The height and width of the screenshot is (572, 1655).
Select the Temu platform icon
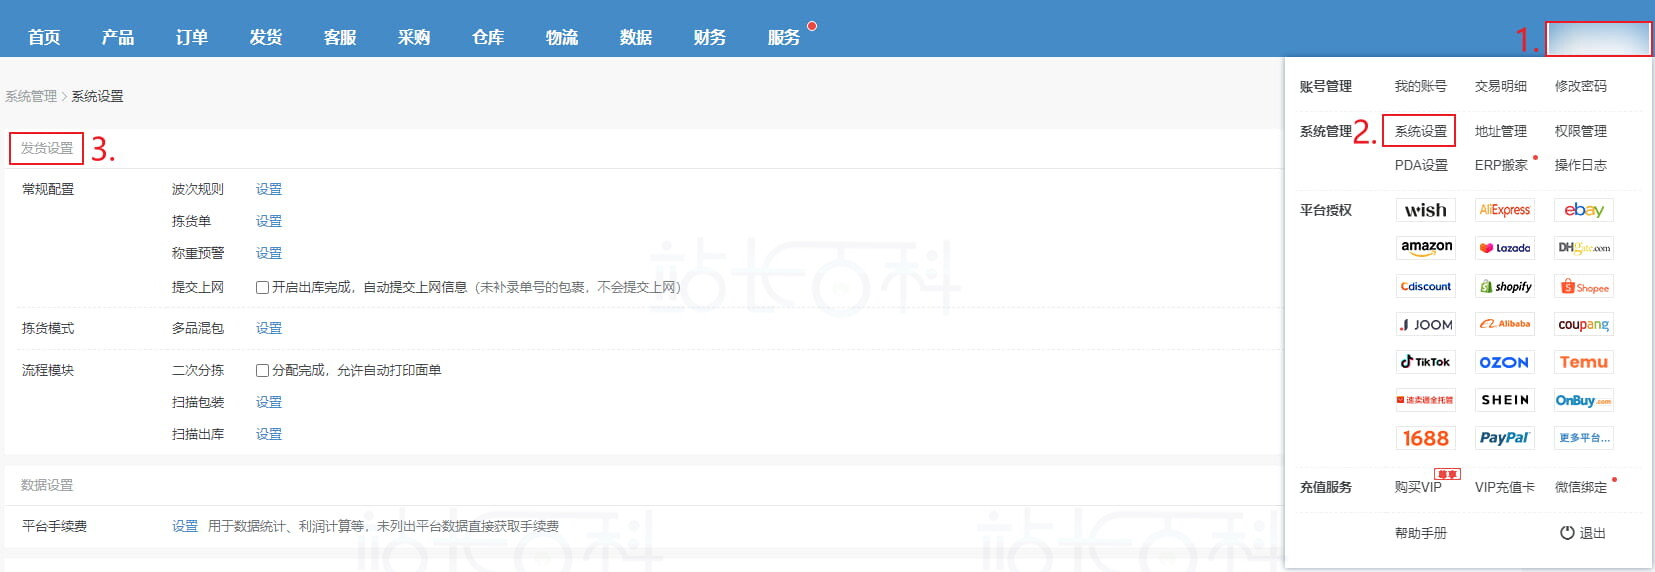[1583, 362]
